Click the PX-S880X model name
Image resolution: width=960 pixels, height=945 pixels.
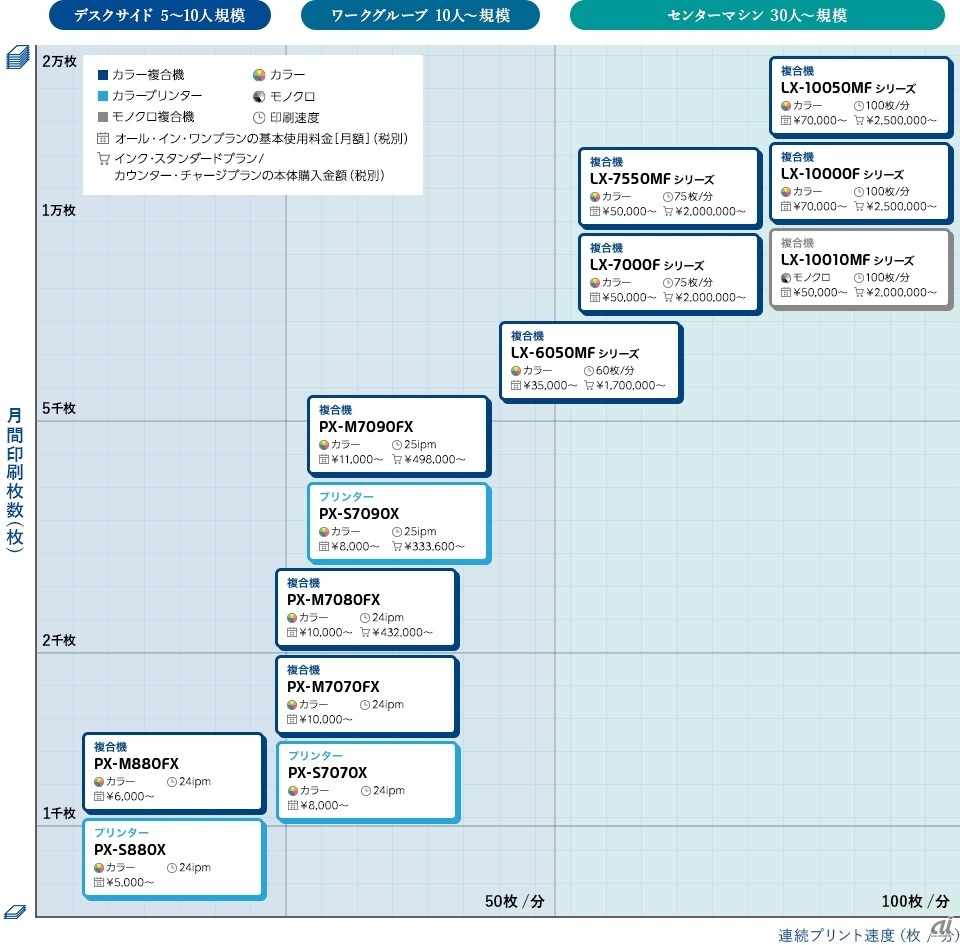(x=130, y=850)
